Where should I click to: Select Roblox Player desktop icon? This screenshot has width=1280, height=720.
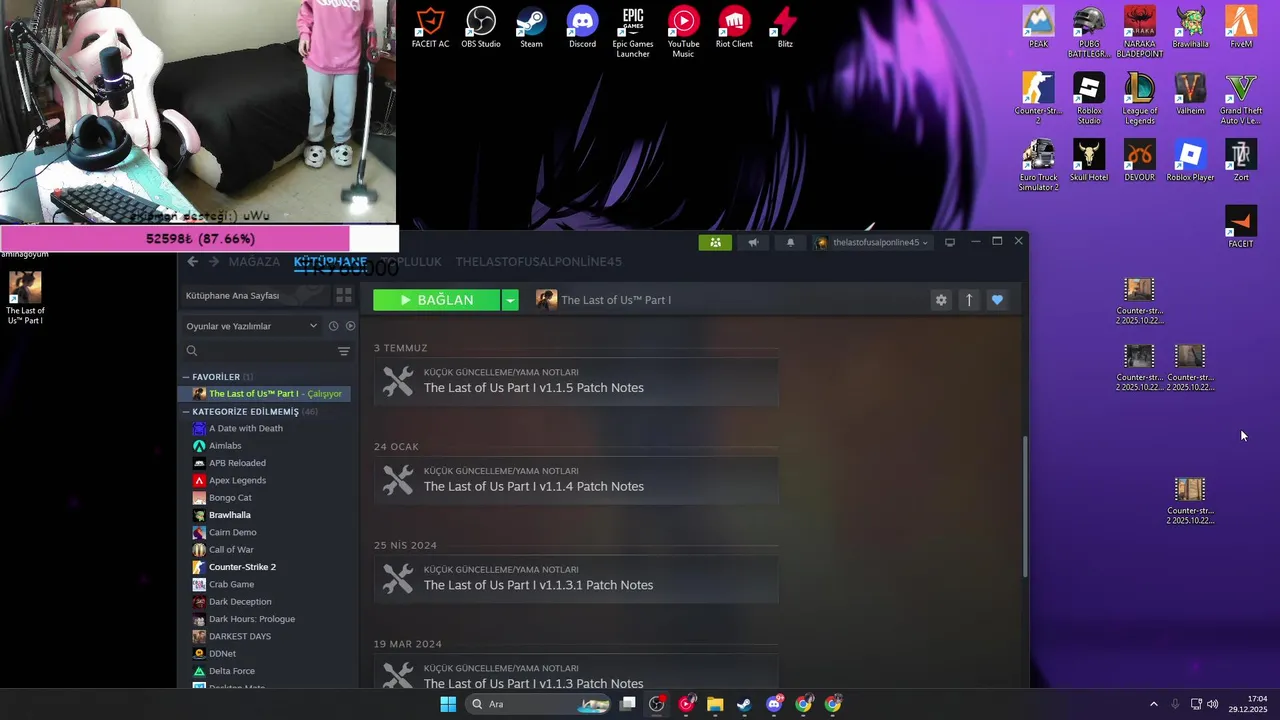1190,160
